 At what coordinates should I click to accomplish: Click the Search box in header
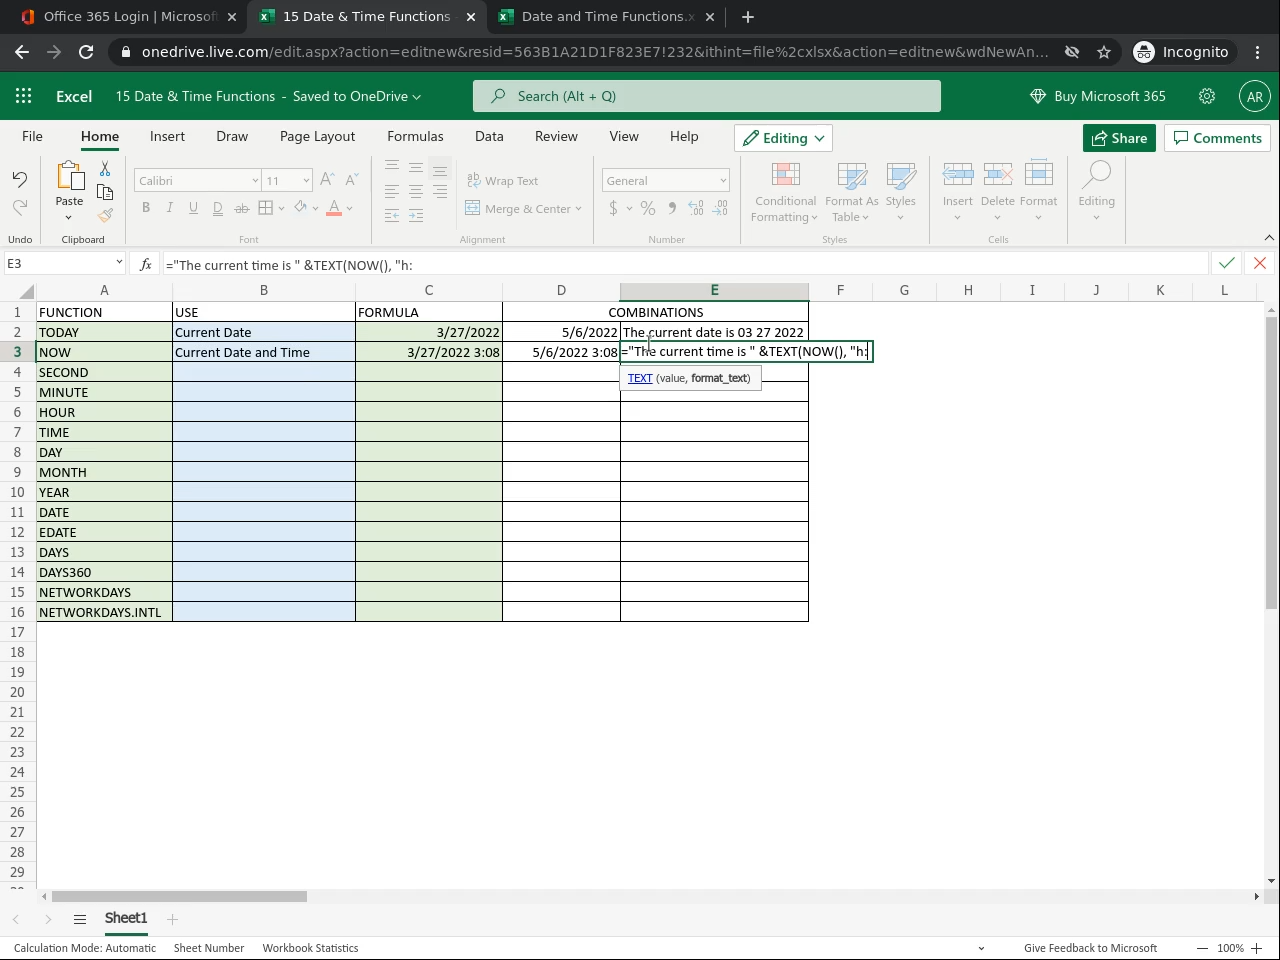(x=706, y=96)
